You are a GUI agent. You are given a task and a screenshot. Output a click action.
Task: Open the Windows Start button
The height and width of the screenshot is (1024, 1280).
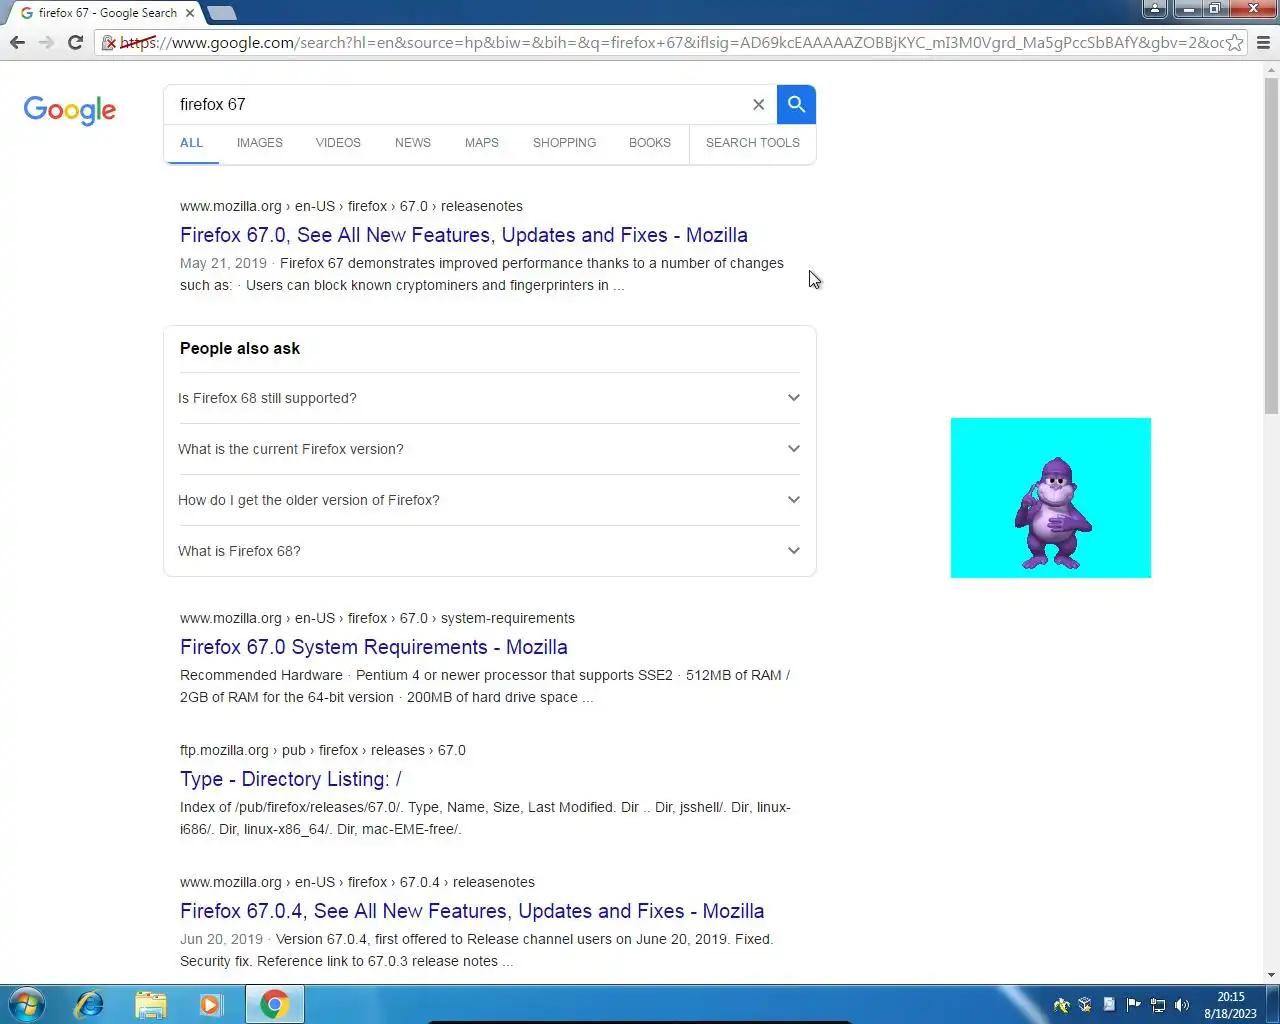(26, 1004)
